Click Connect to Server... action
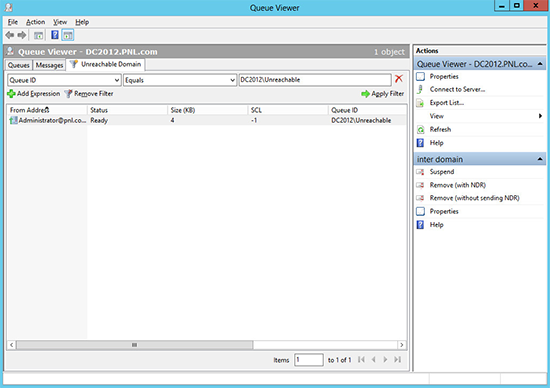Screen dimensions: 550x388 tap(457, 89)
